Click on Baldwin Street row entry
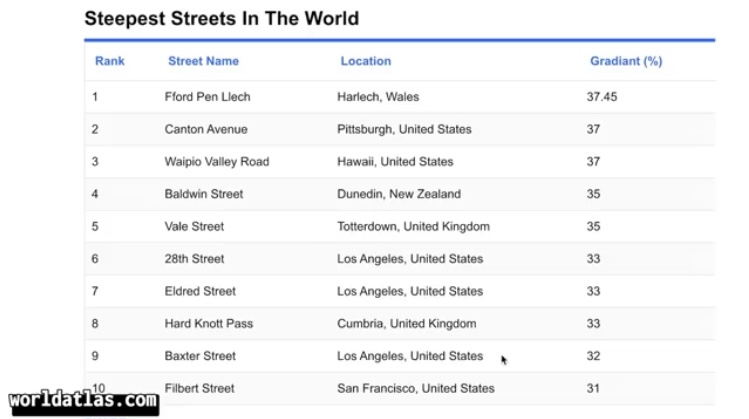The width and height of the screenshot is (749, 419). point(204,194)
